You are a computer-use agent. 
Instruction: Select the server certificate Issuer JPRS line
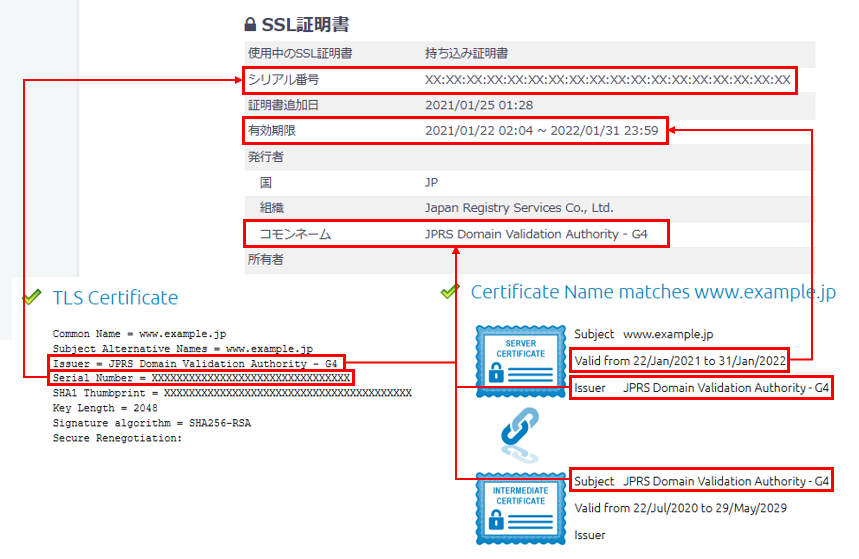[x=701, y=387]
